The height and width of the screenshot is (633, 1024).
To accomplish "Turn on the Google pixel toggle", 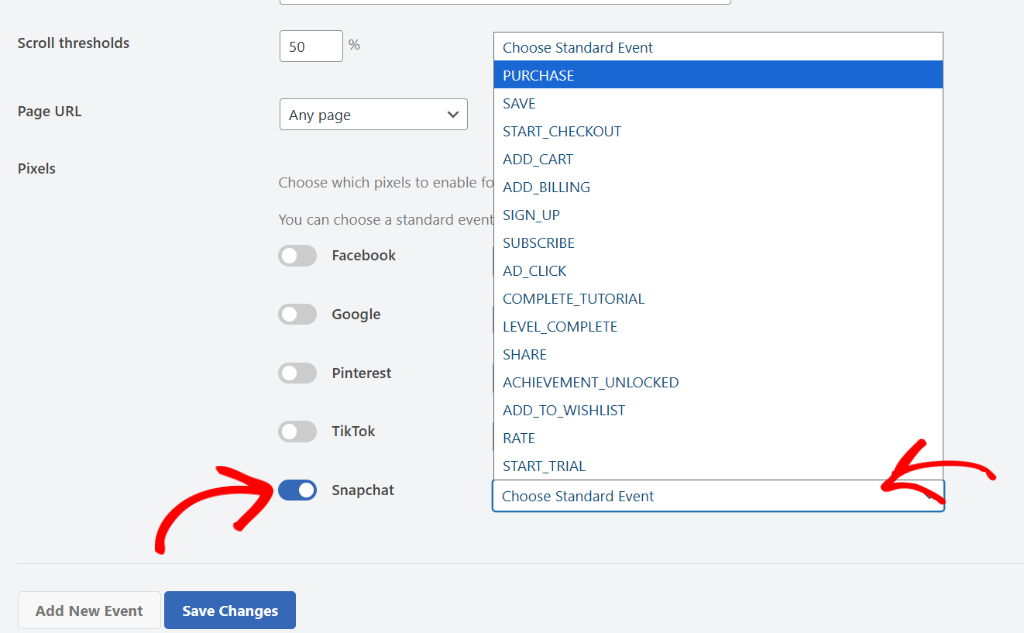I will click(x=297, y=315).
